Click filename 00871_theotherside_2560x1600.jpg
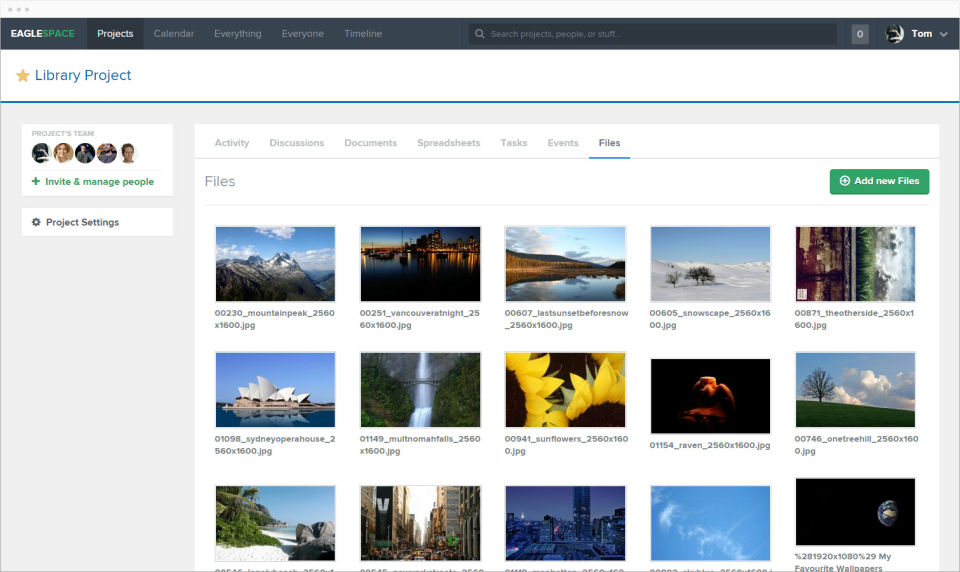The image size is (960, 572). 854,319
